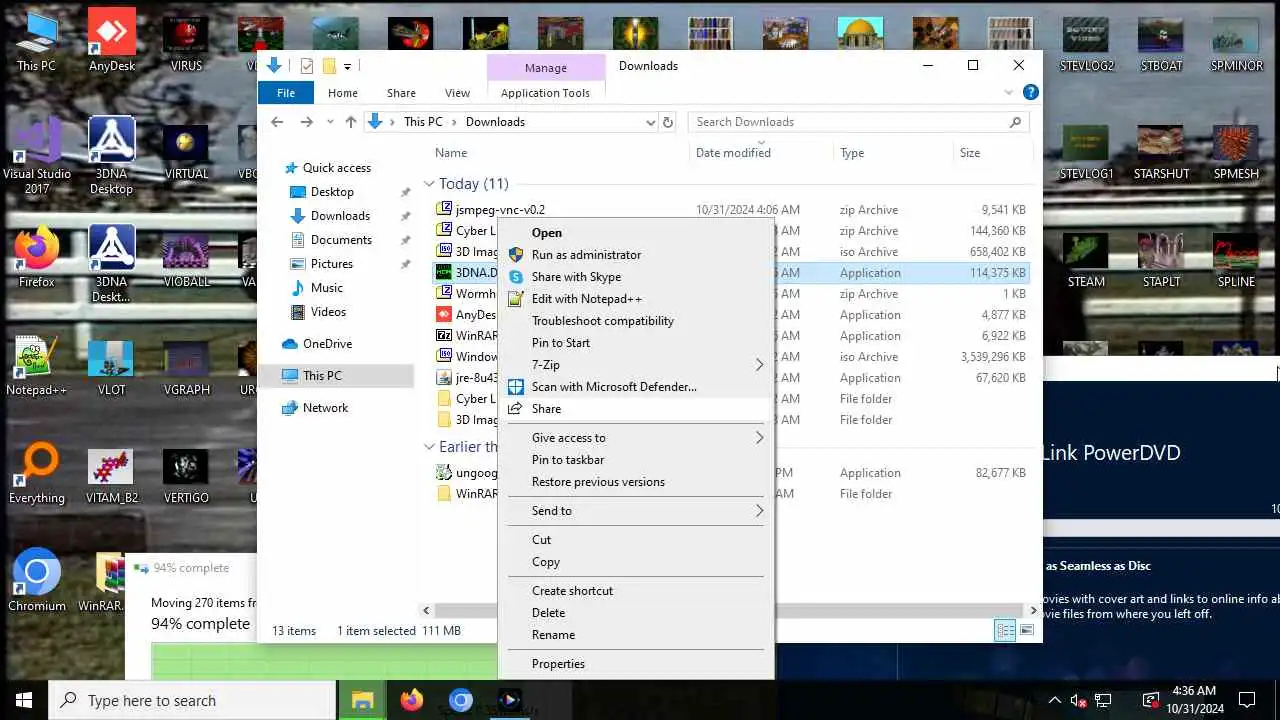Image resolution: width=1280 pixels, height=720 pixels.
Task: Switch to details view layout
Action: 1005,630
